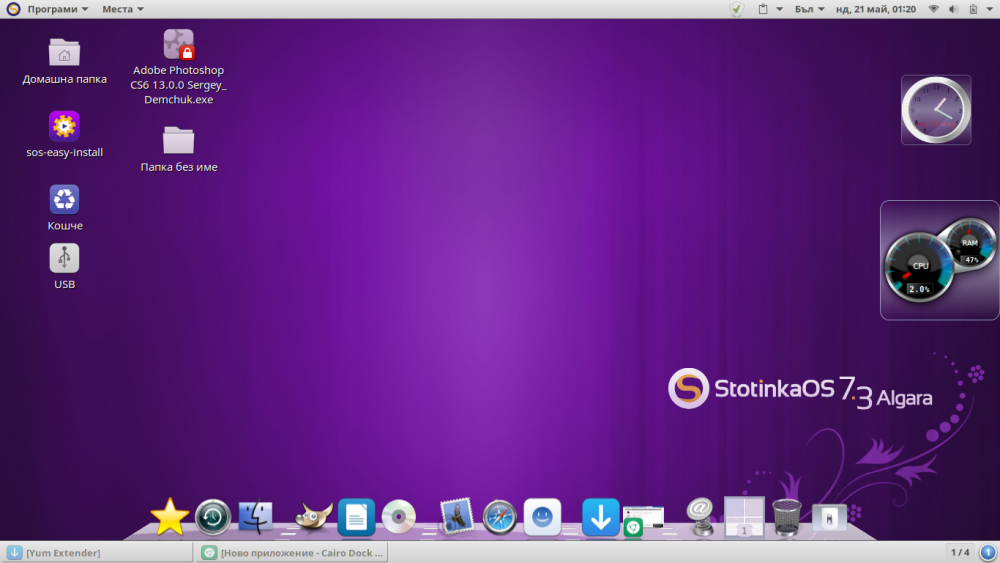Expand the clipboard dropdown arrow

[779, 9]
